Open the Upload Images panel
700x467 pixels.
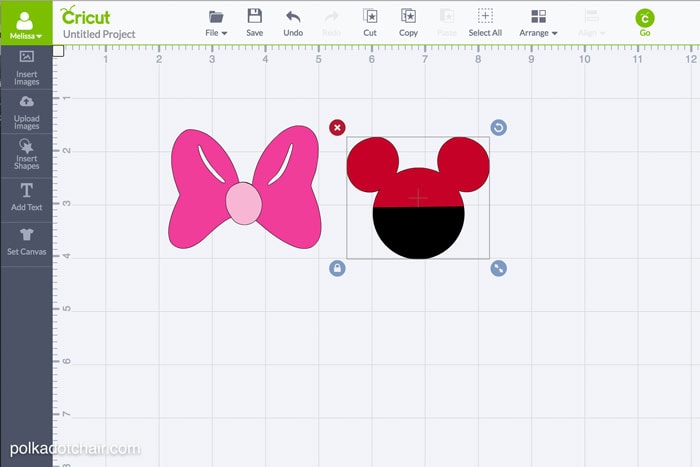click(x=27, y=112)
